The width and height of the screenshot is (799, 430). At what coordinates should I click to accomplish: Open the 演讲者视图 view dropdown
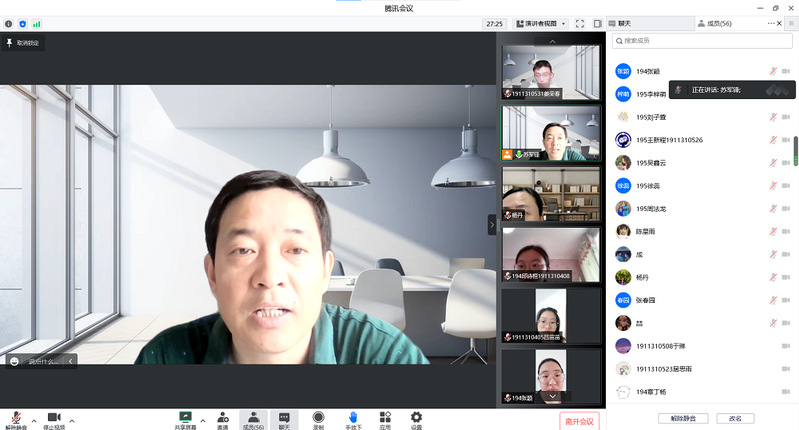point(540,23)
